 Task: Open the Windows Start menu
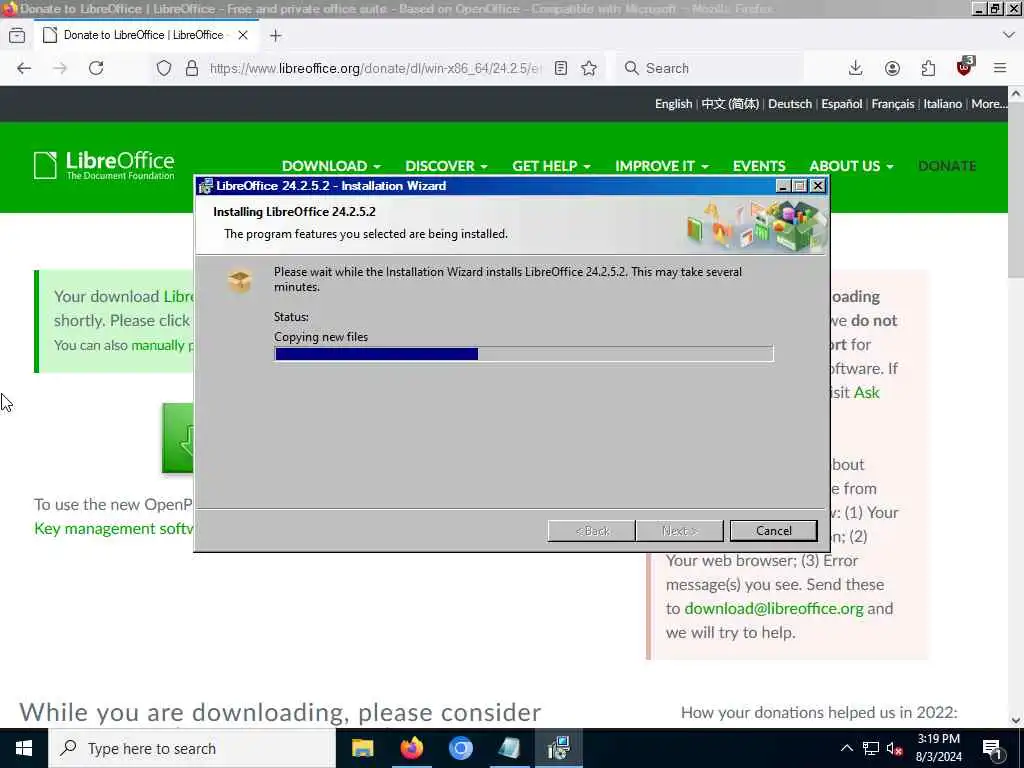tap(24, 748)
